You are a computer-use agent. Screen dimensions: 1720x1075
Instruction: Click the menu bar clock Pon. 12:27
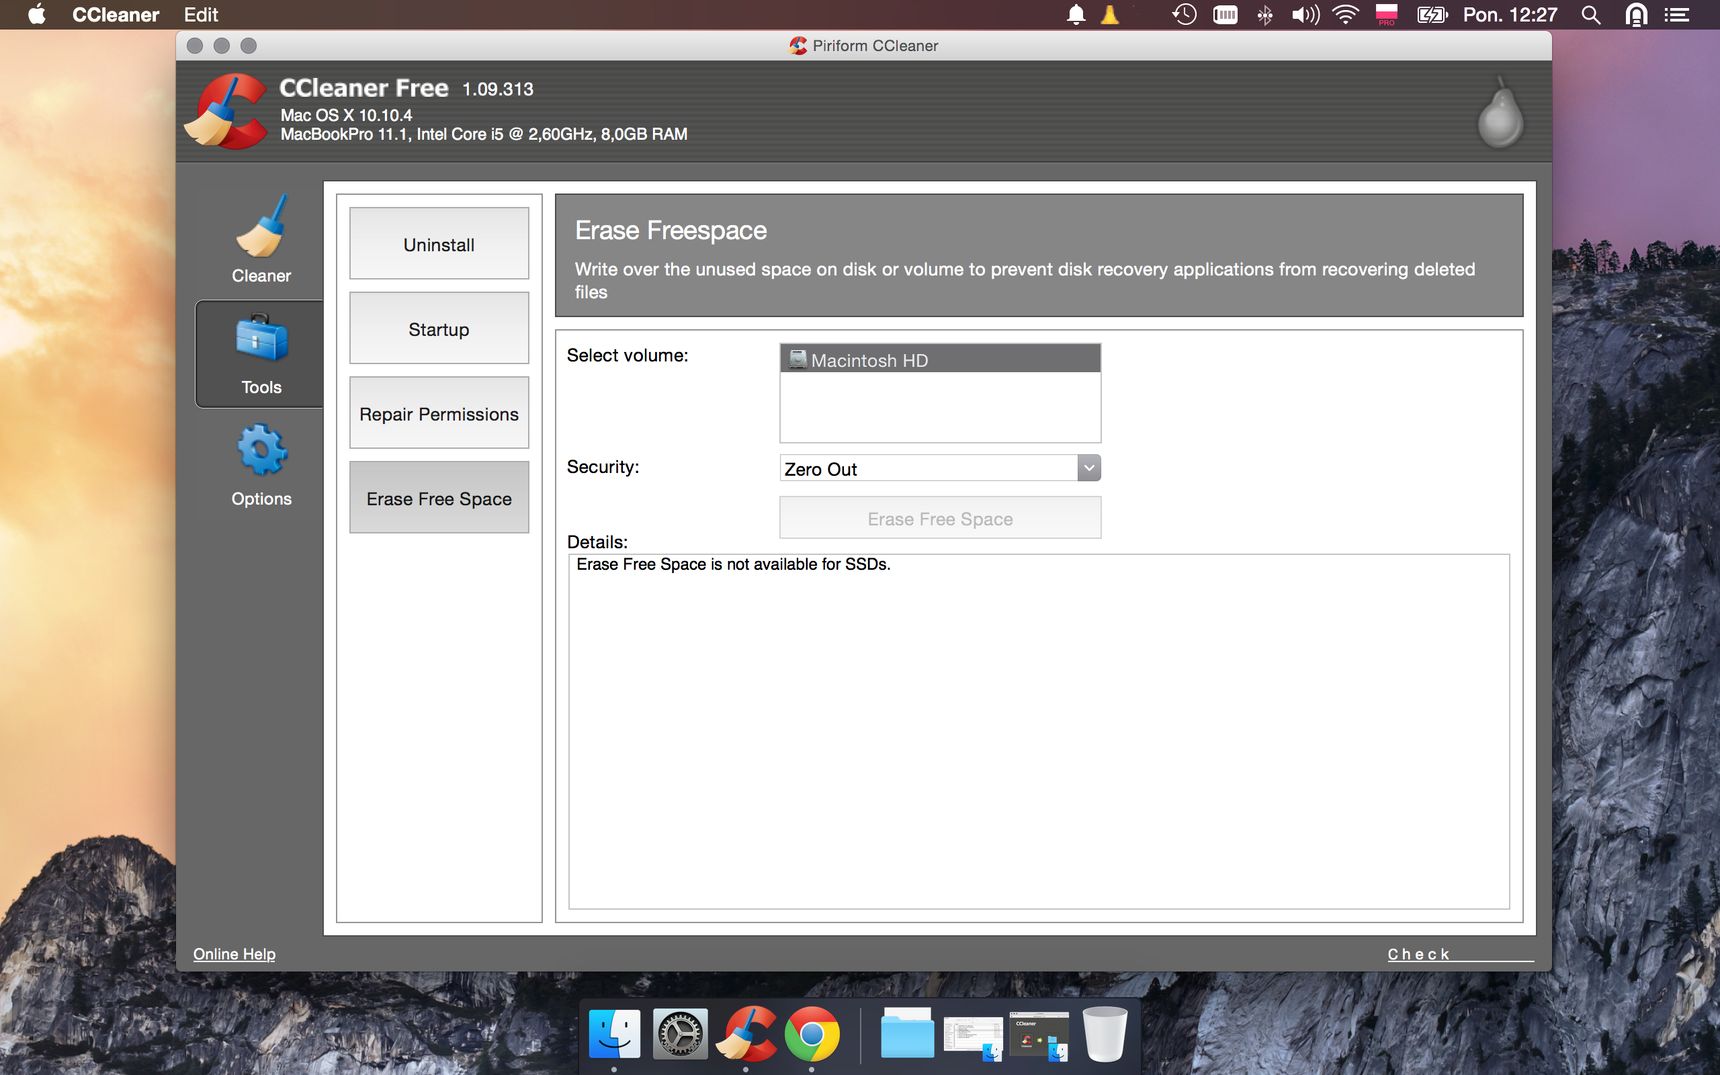pyautogui.click(x=1510, y=14)
